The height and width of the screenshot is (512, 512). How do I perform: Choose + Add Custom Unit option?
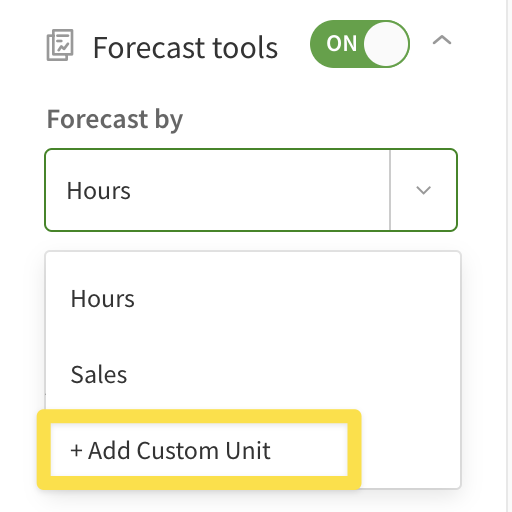199,450
